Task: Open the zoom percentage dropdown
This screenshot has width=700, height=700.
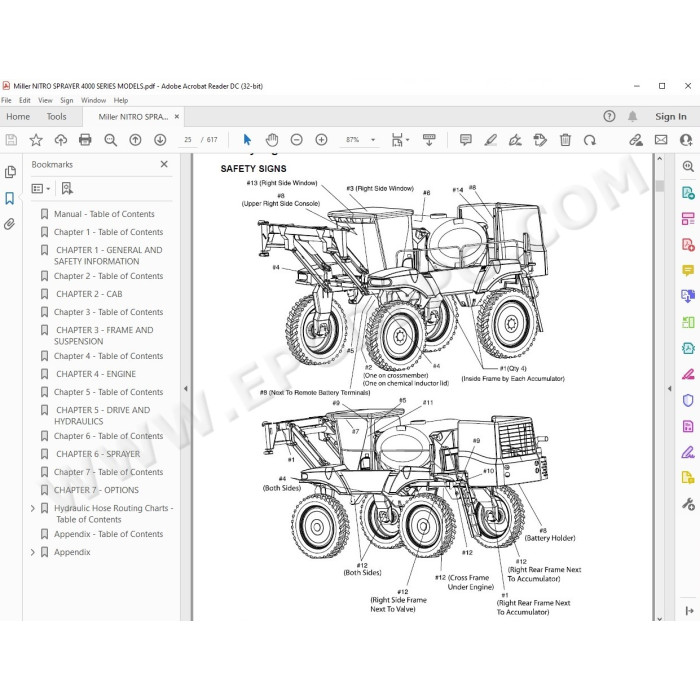Action: 373,140
